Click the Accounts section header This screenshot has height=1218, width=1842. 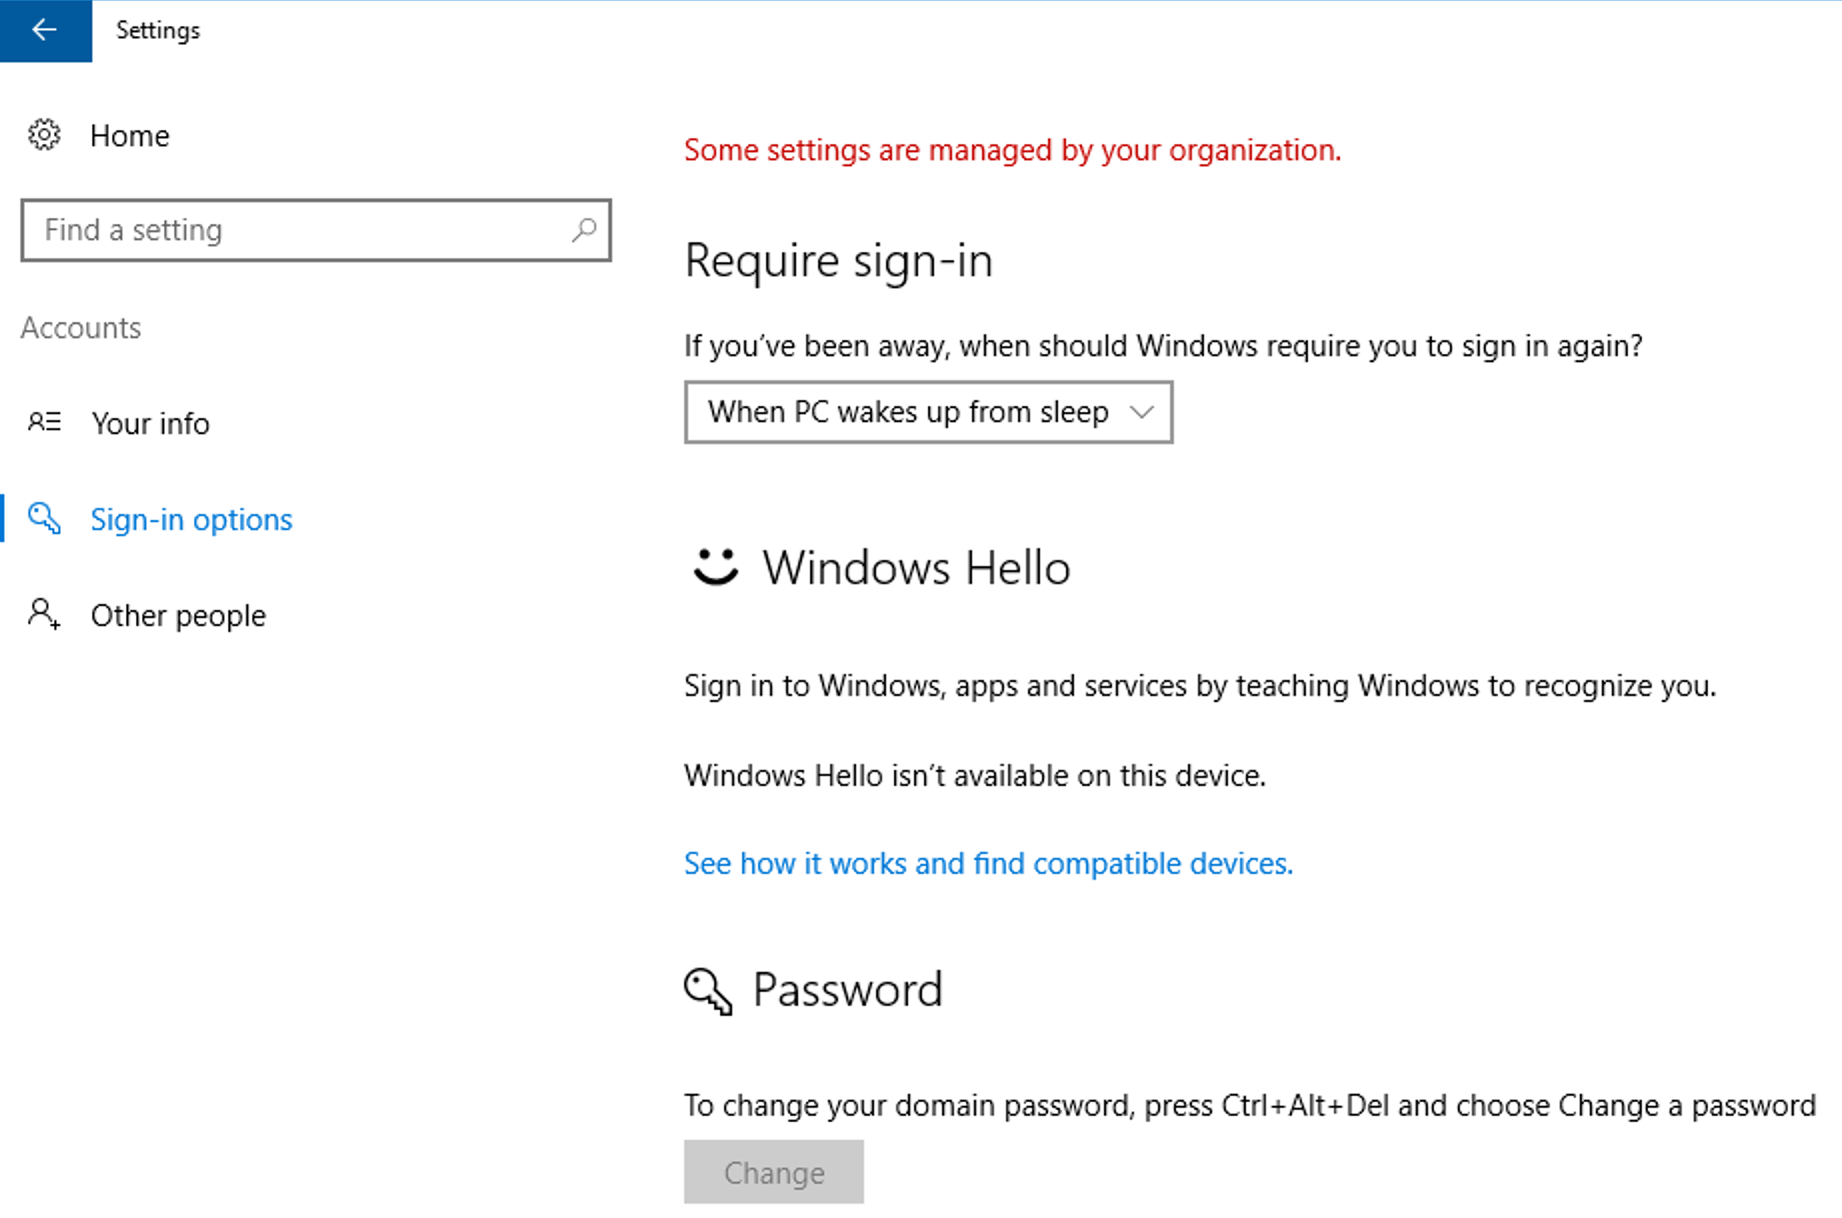coord(81,328)
